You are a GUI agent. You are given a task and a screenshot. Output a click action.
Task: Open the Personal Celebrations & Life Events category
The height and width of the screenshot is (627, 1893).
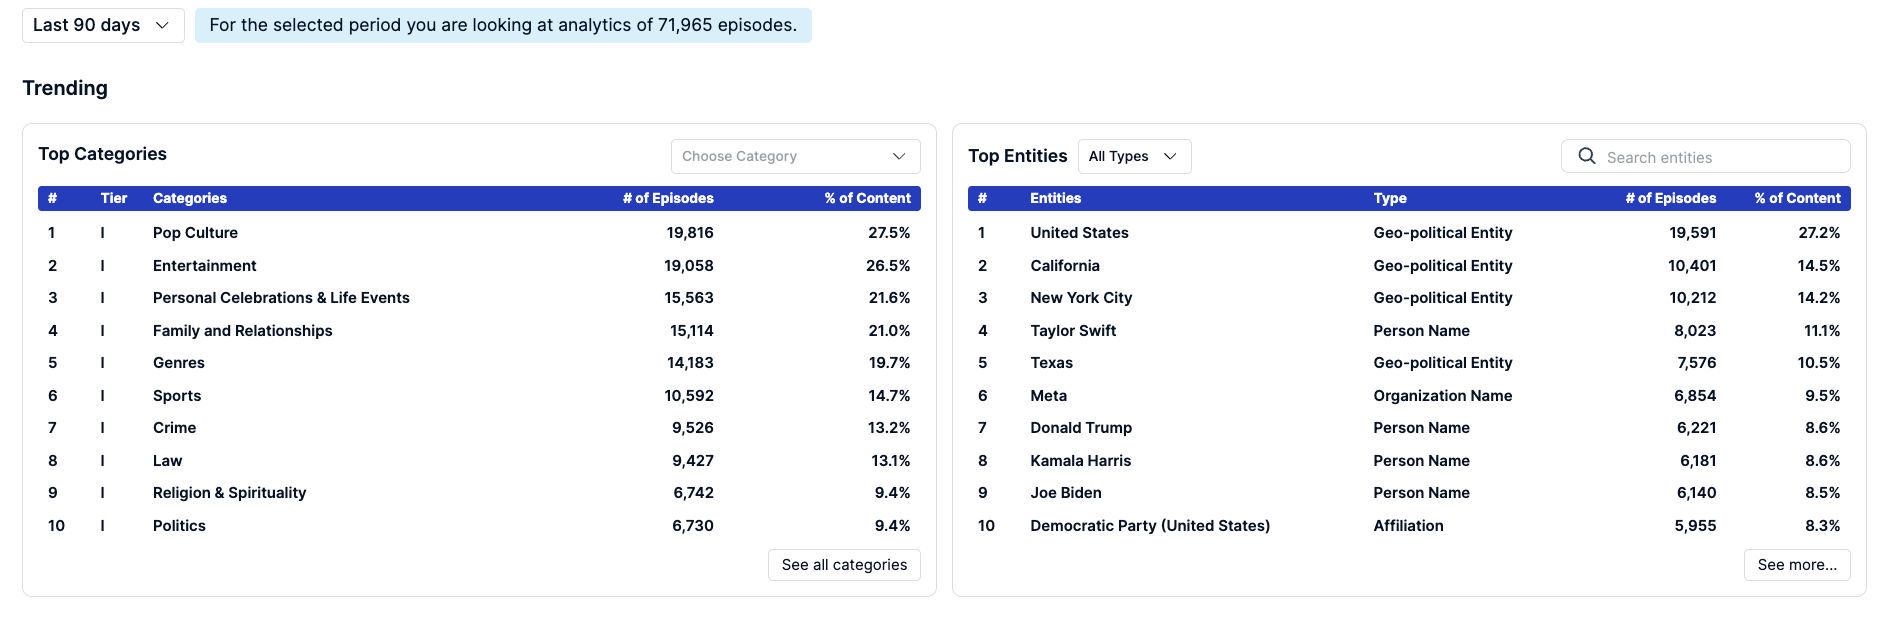[281, 298]
